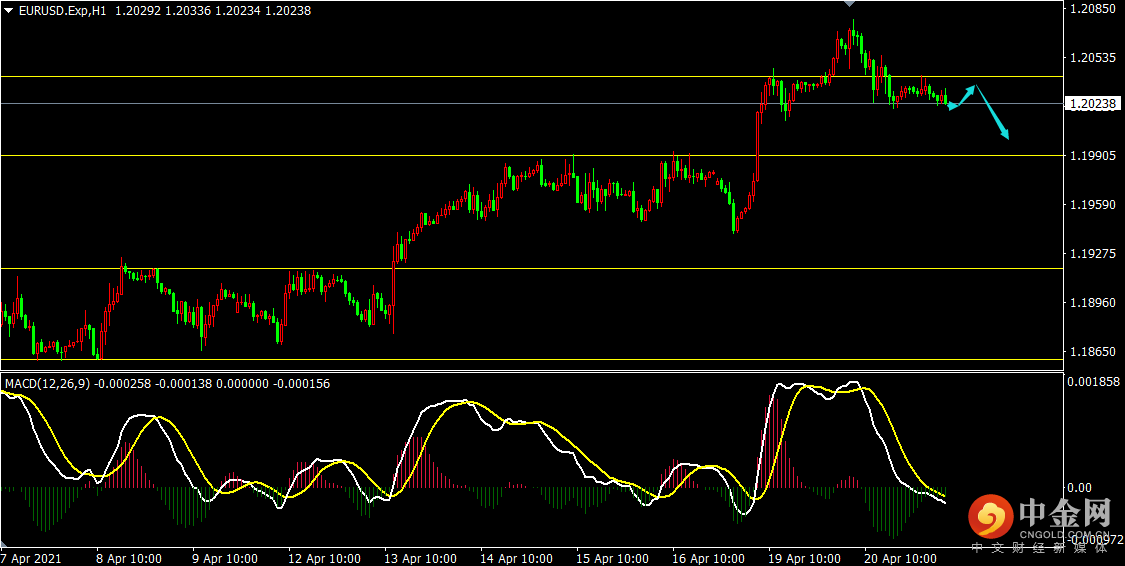Image resolution: width=1125 pixels, height=566 pixels.
Task: Click the 12 Apr 10:00 time label
Action: pyautogui.click(x=326, y=558)
